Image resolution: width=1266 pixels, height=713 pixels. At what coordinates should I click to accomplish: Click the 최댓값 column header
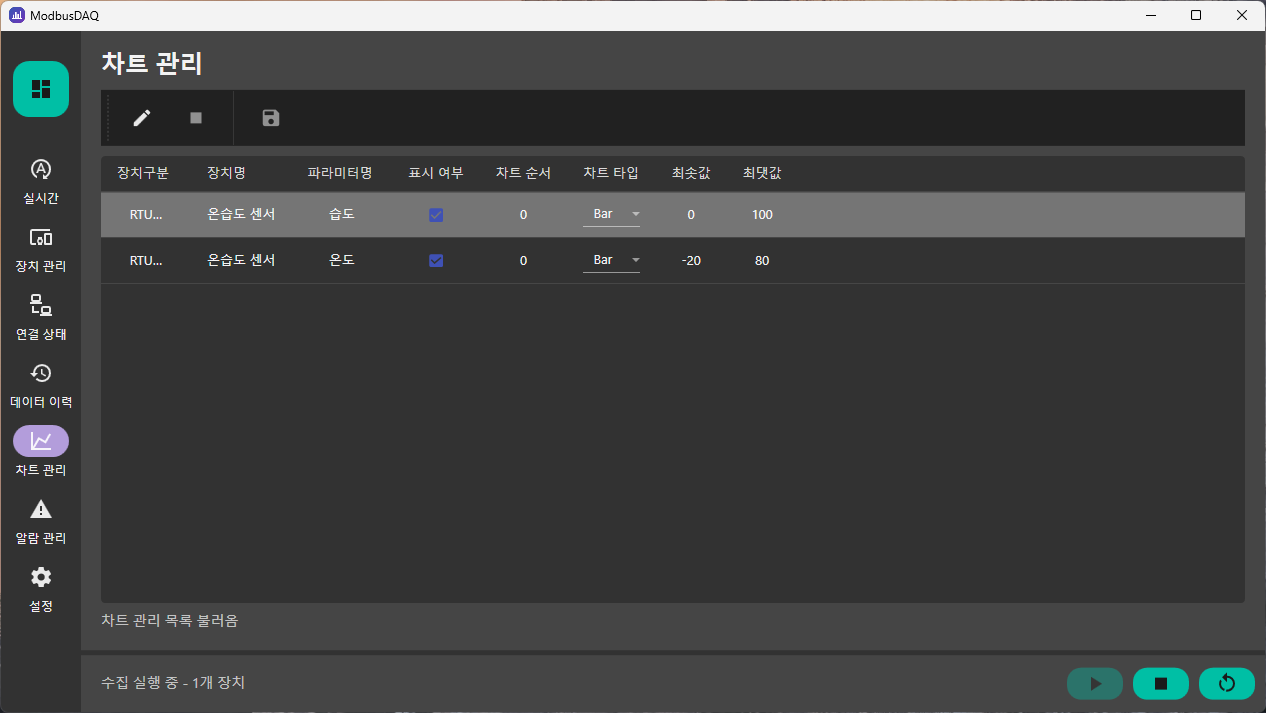762,173
